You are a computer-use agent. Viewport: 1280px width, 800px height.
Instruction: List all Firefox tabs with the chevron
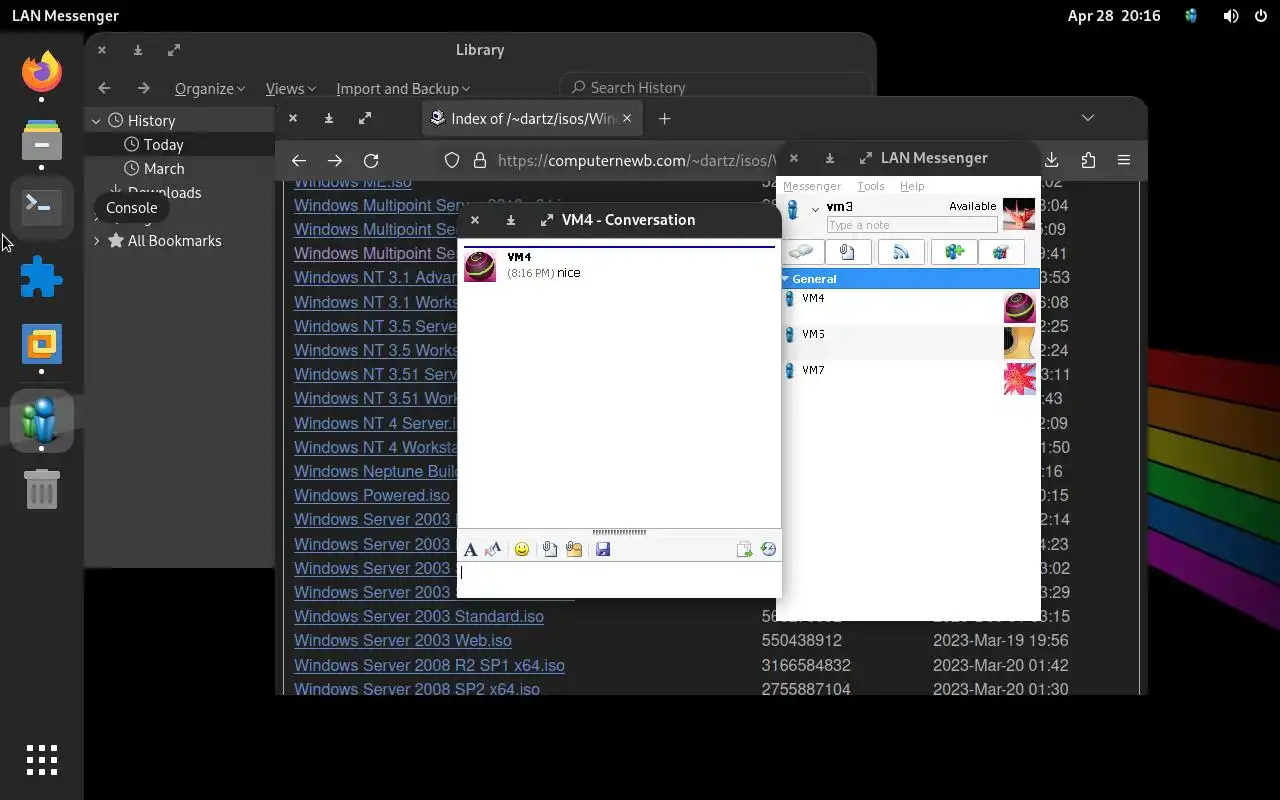1088,118
